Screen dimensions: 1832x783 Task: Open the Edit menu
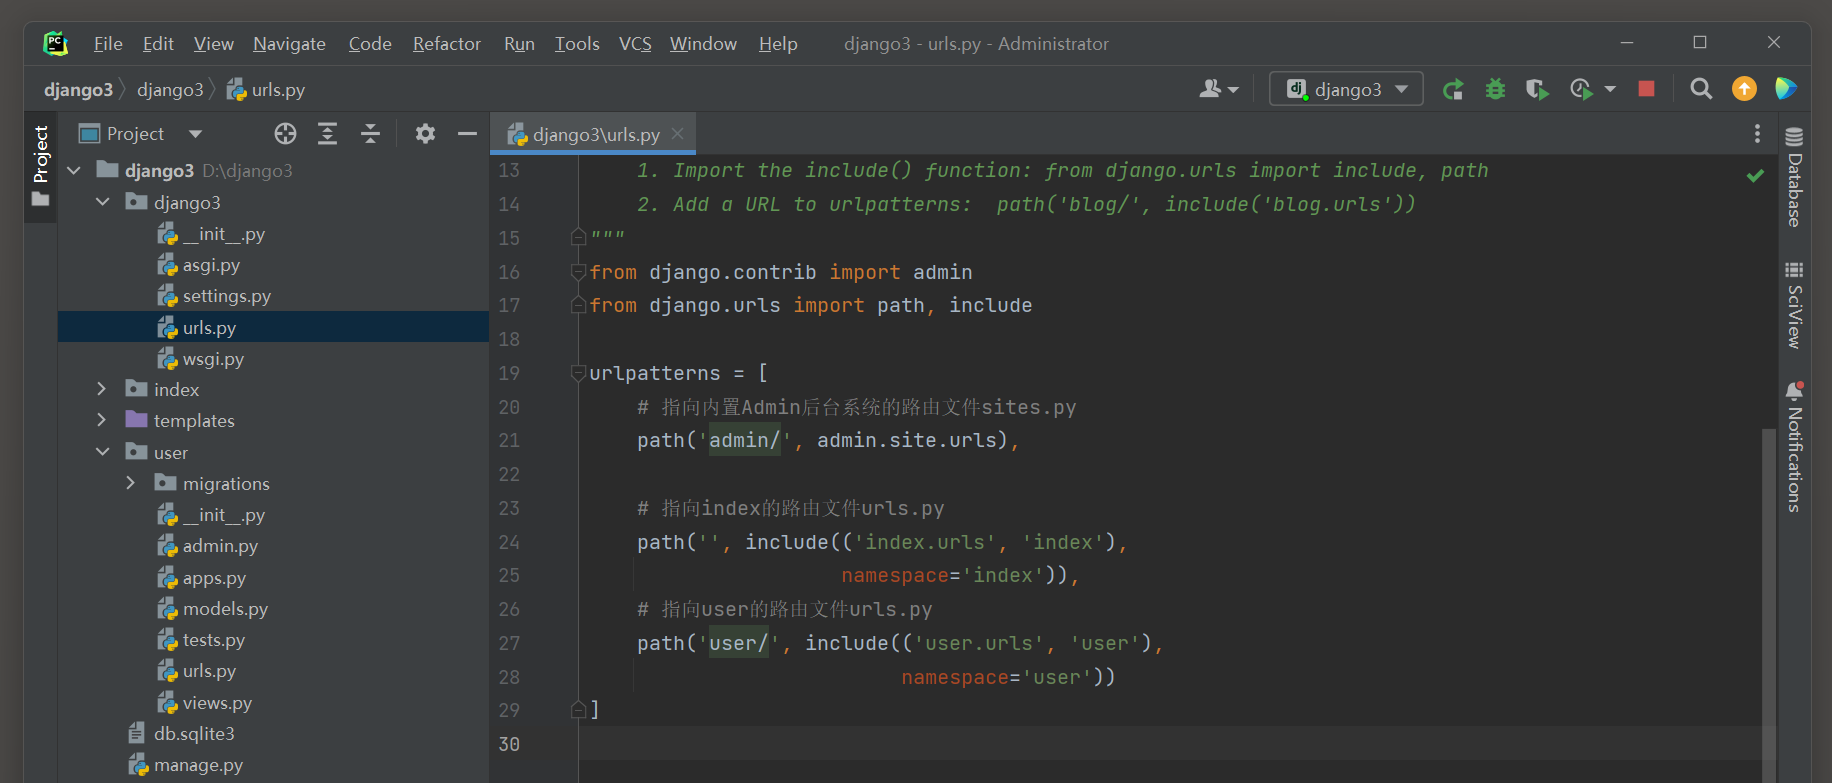click(x=158, y=44)
